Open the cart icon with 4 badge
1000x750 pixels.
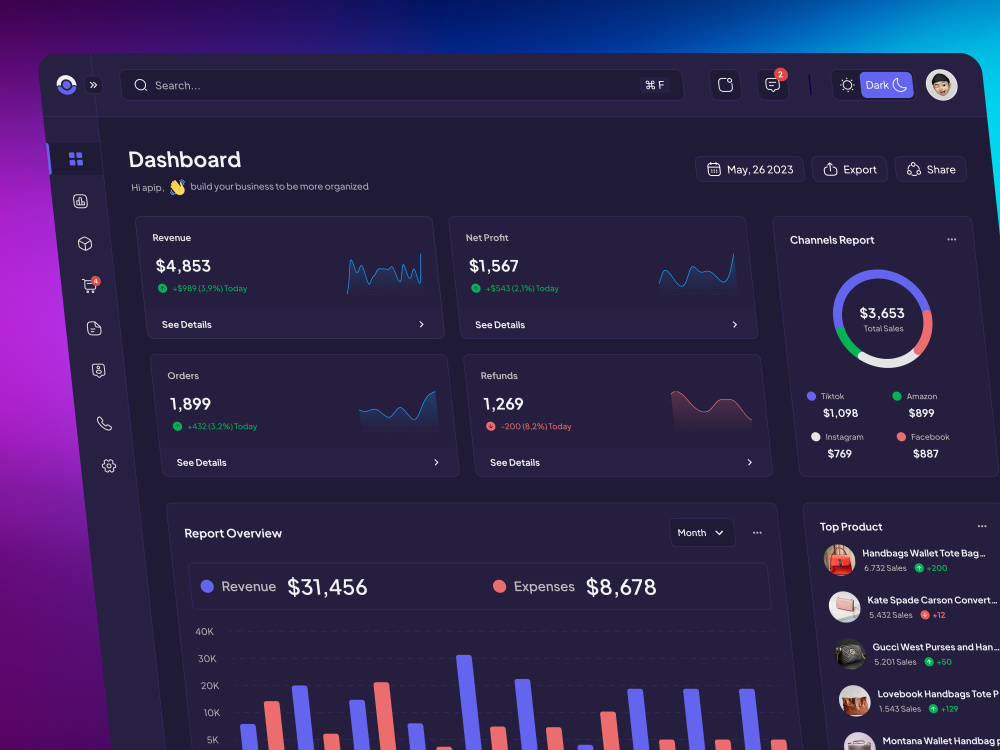point(90,286)
